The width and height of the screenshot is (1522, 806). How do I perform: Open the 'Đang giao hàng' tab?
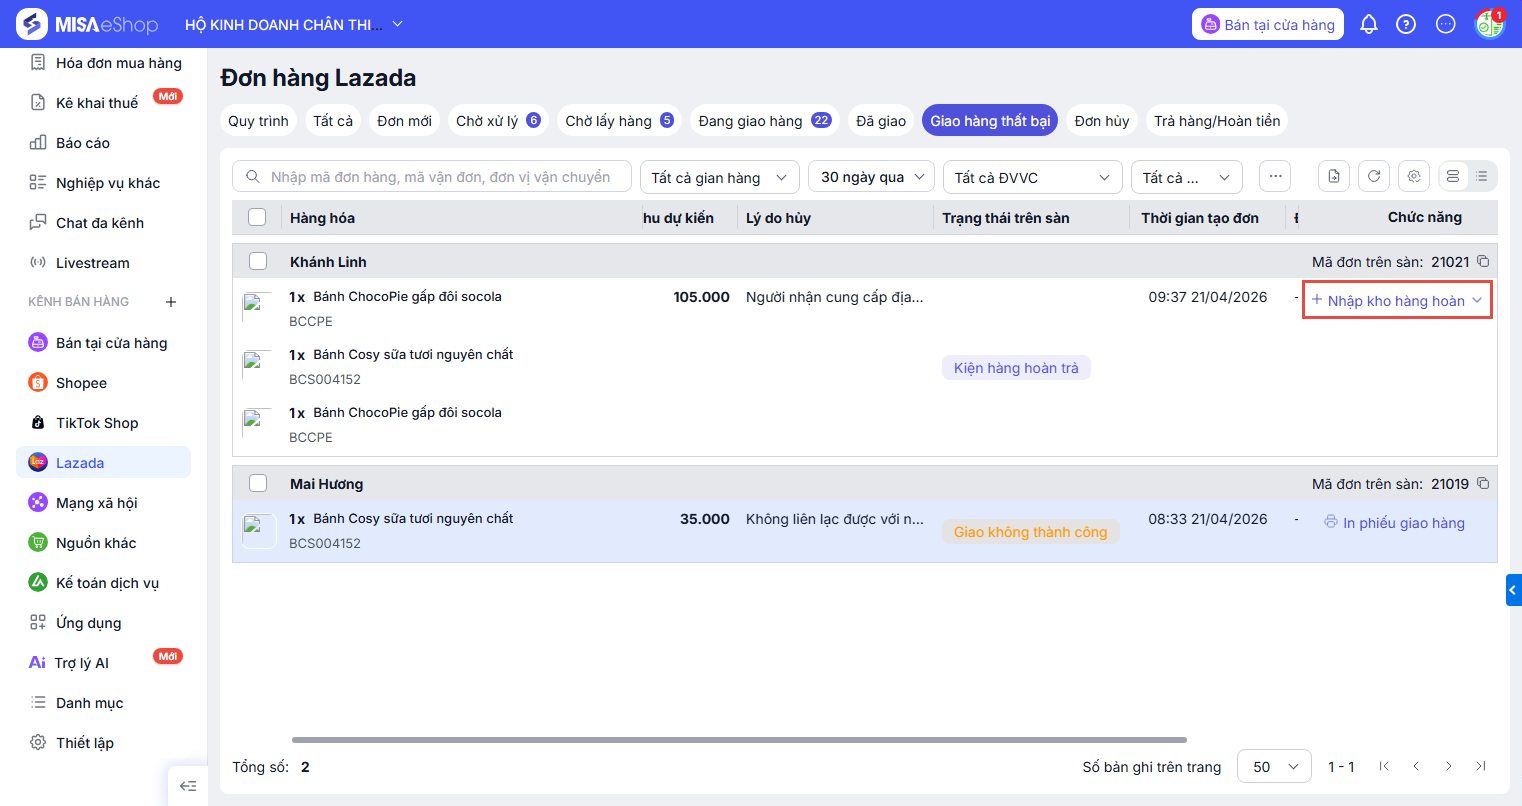[x=764, y=121]
